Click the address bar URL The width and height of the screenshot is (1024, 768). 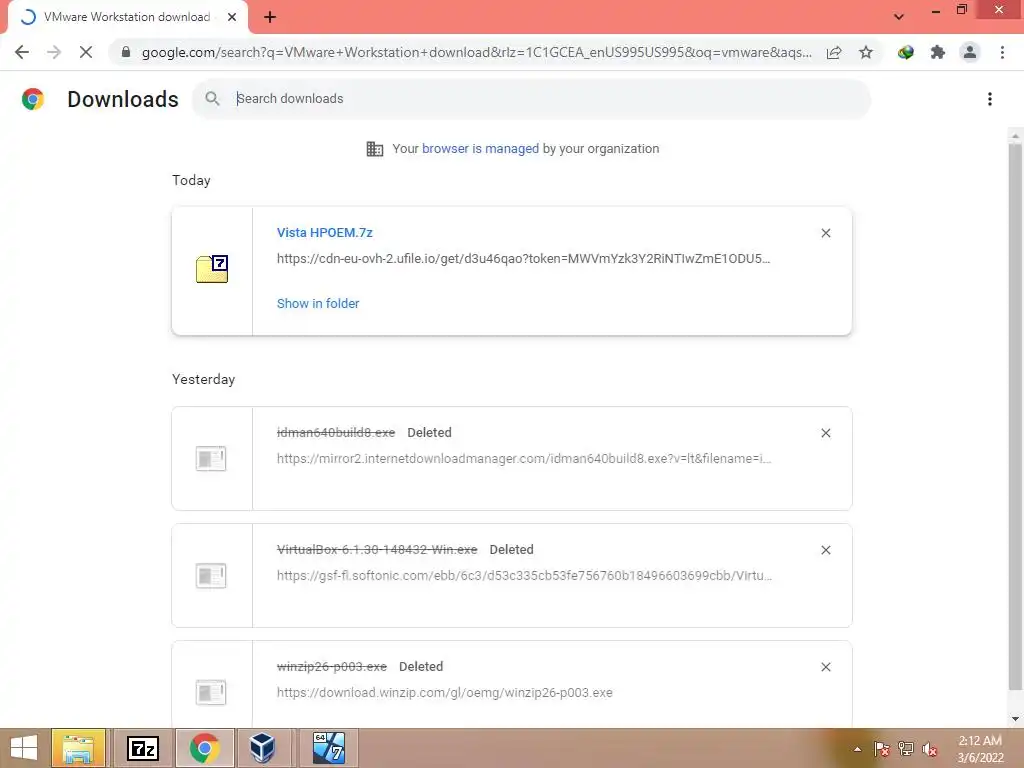point(477,52)
